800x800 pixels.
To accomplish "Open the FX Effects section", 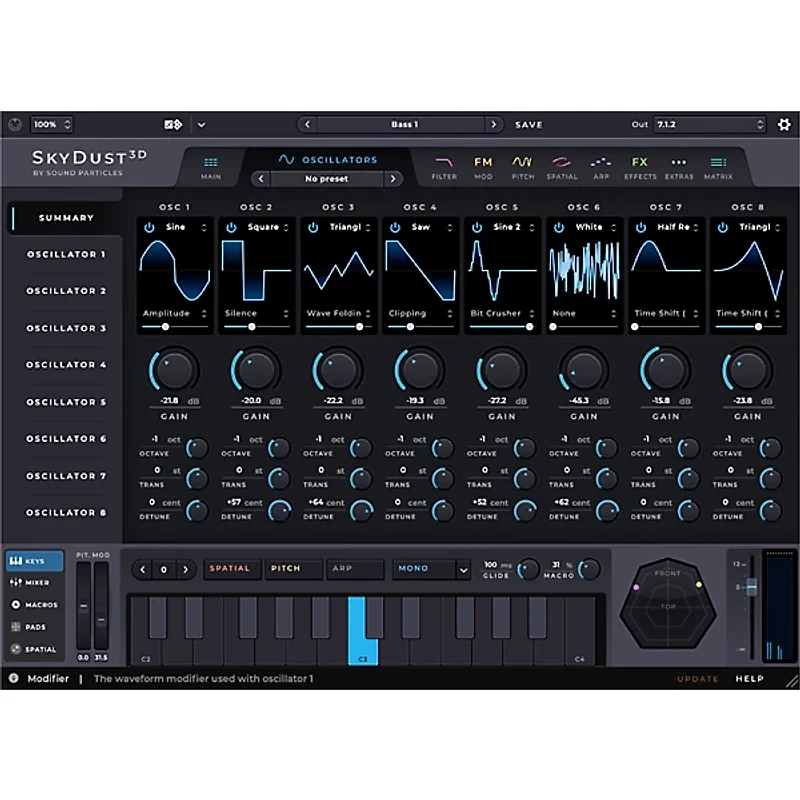I will click(640, 165).
